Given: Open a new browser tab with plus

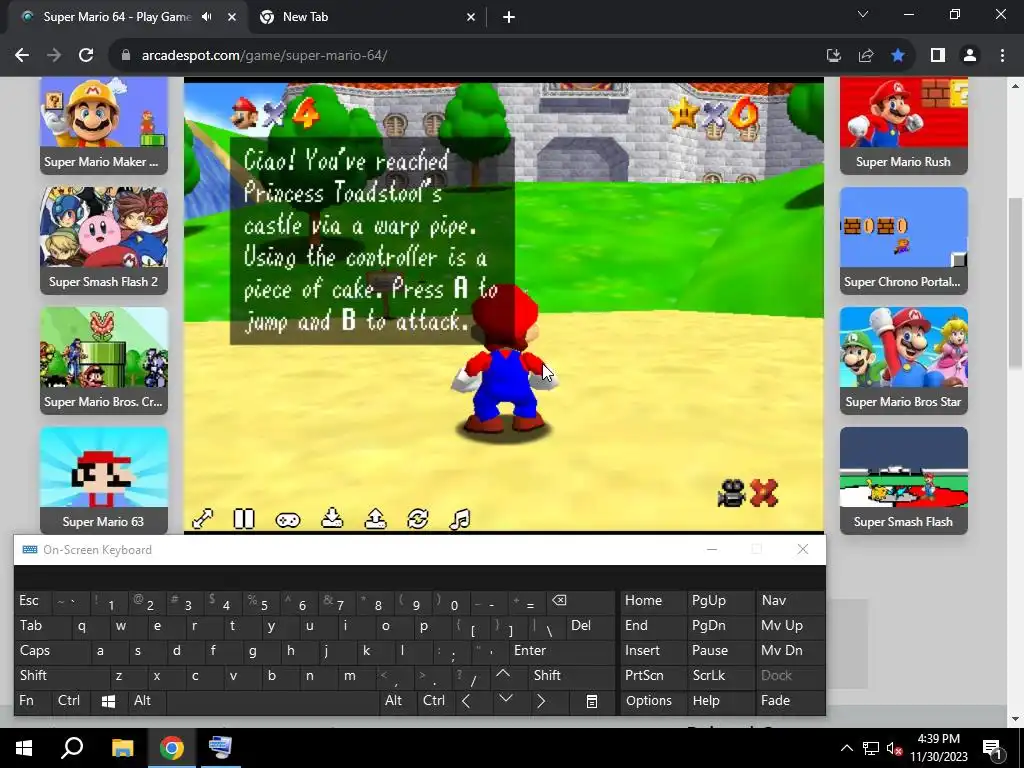Looking at the screenshot, I should pyautogui.click(x=509, y=17).
